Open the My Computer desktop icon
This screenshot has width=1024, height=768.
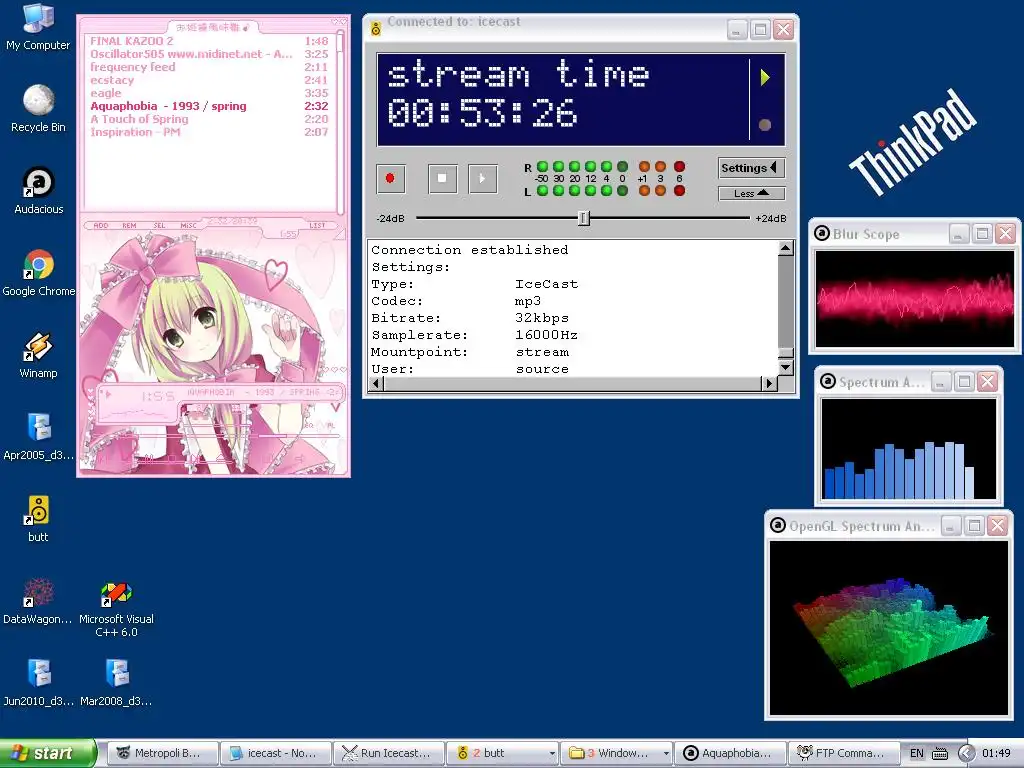tap(38, 27)
